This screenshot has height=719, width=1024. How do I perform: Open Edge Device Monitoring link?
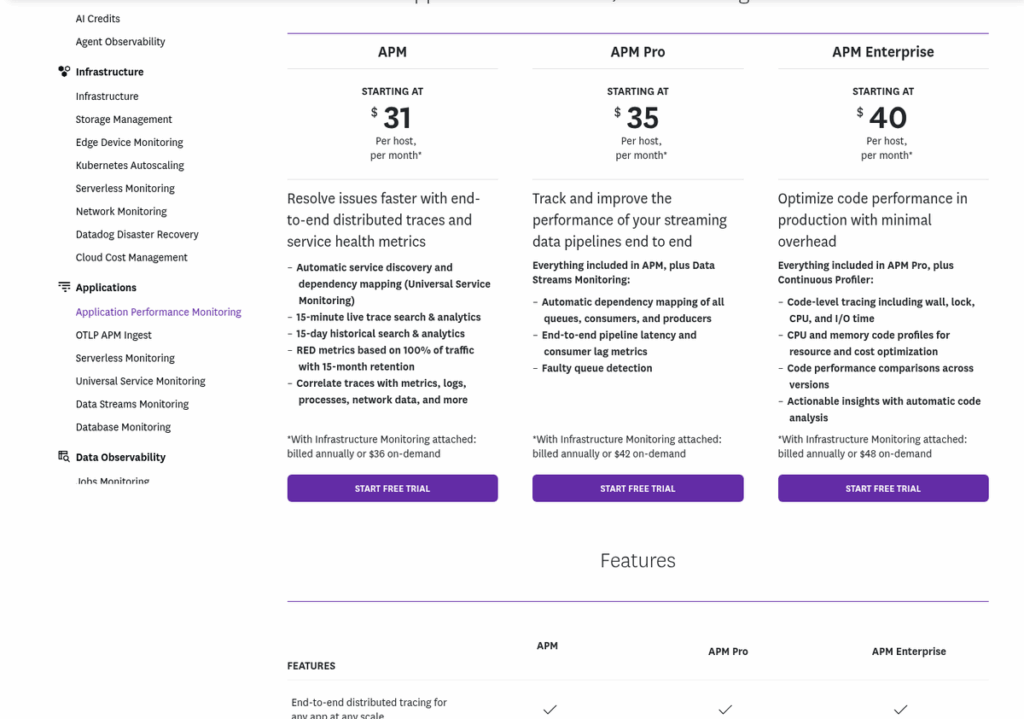[129, 142]
